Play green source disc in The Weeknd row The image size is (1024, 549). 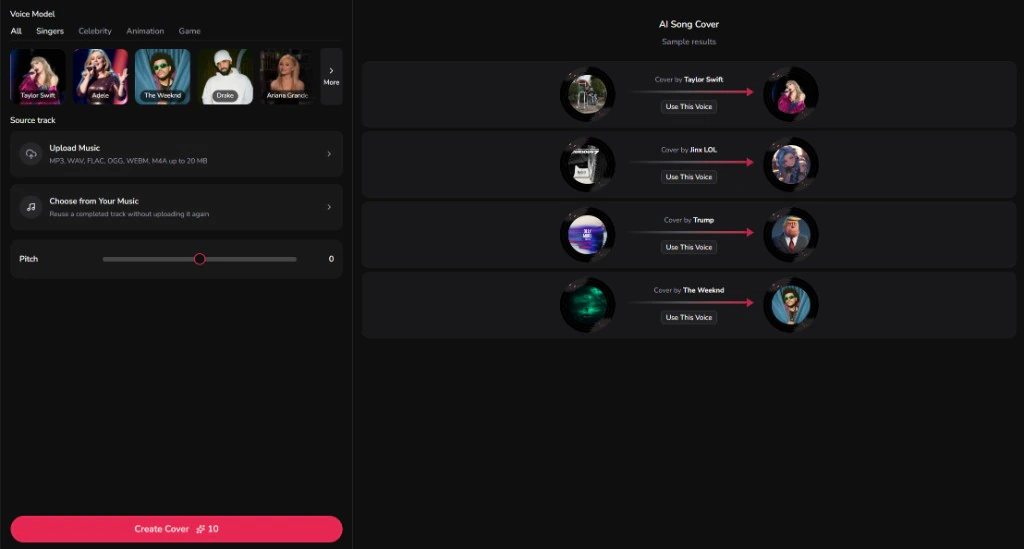[588, 305]
